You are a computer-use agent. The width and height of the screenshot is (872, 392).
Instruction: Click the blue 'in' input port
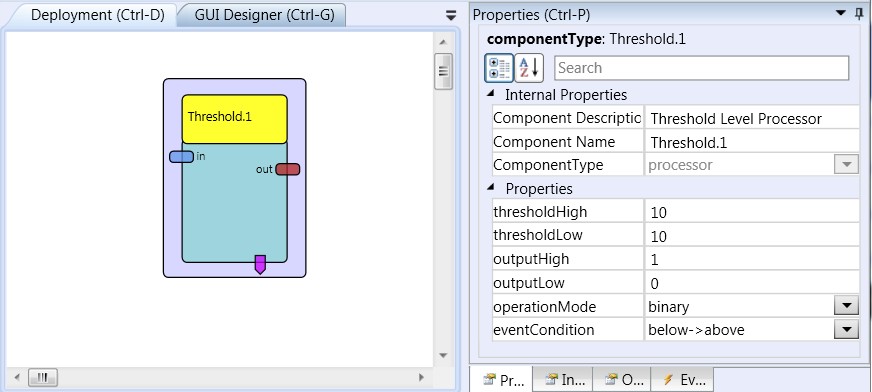181,157
